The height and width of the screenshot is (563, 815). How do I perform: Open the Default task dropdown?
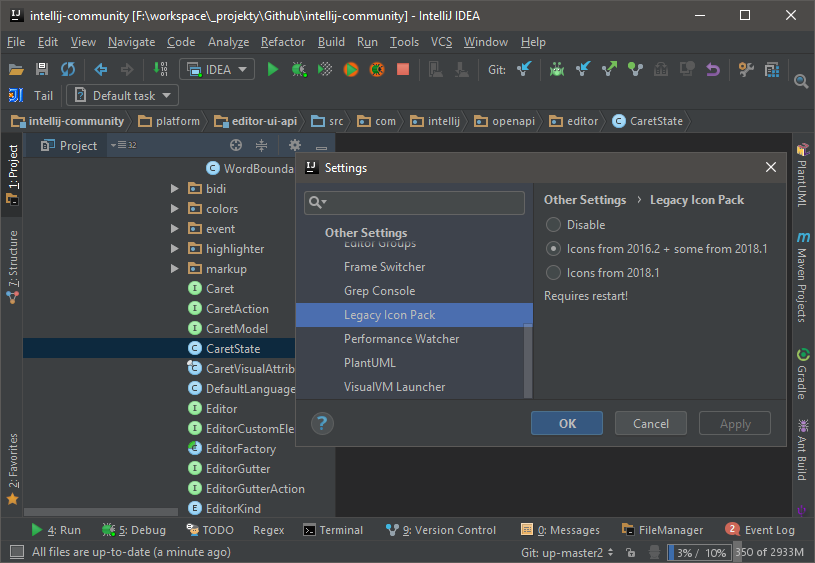(x=123, y=96)
